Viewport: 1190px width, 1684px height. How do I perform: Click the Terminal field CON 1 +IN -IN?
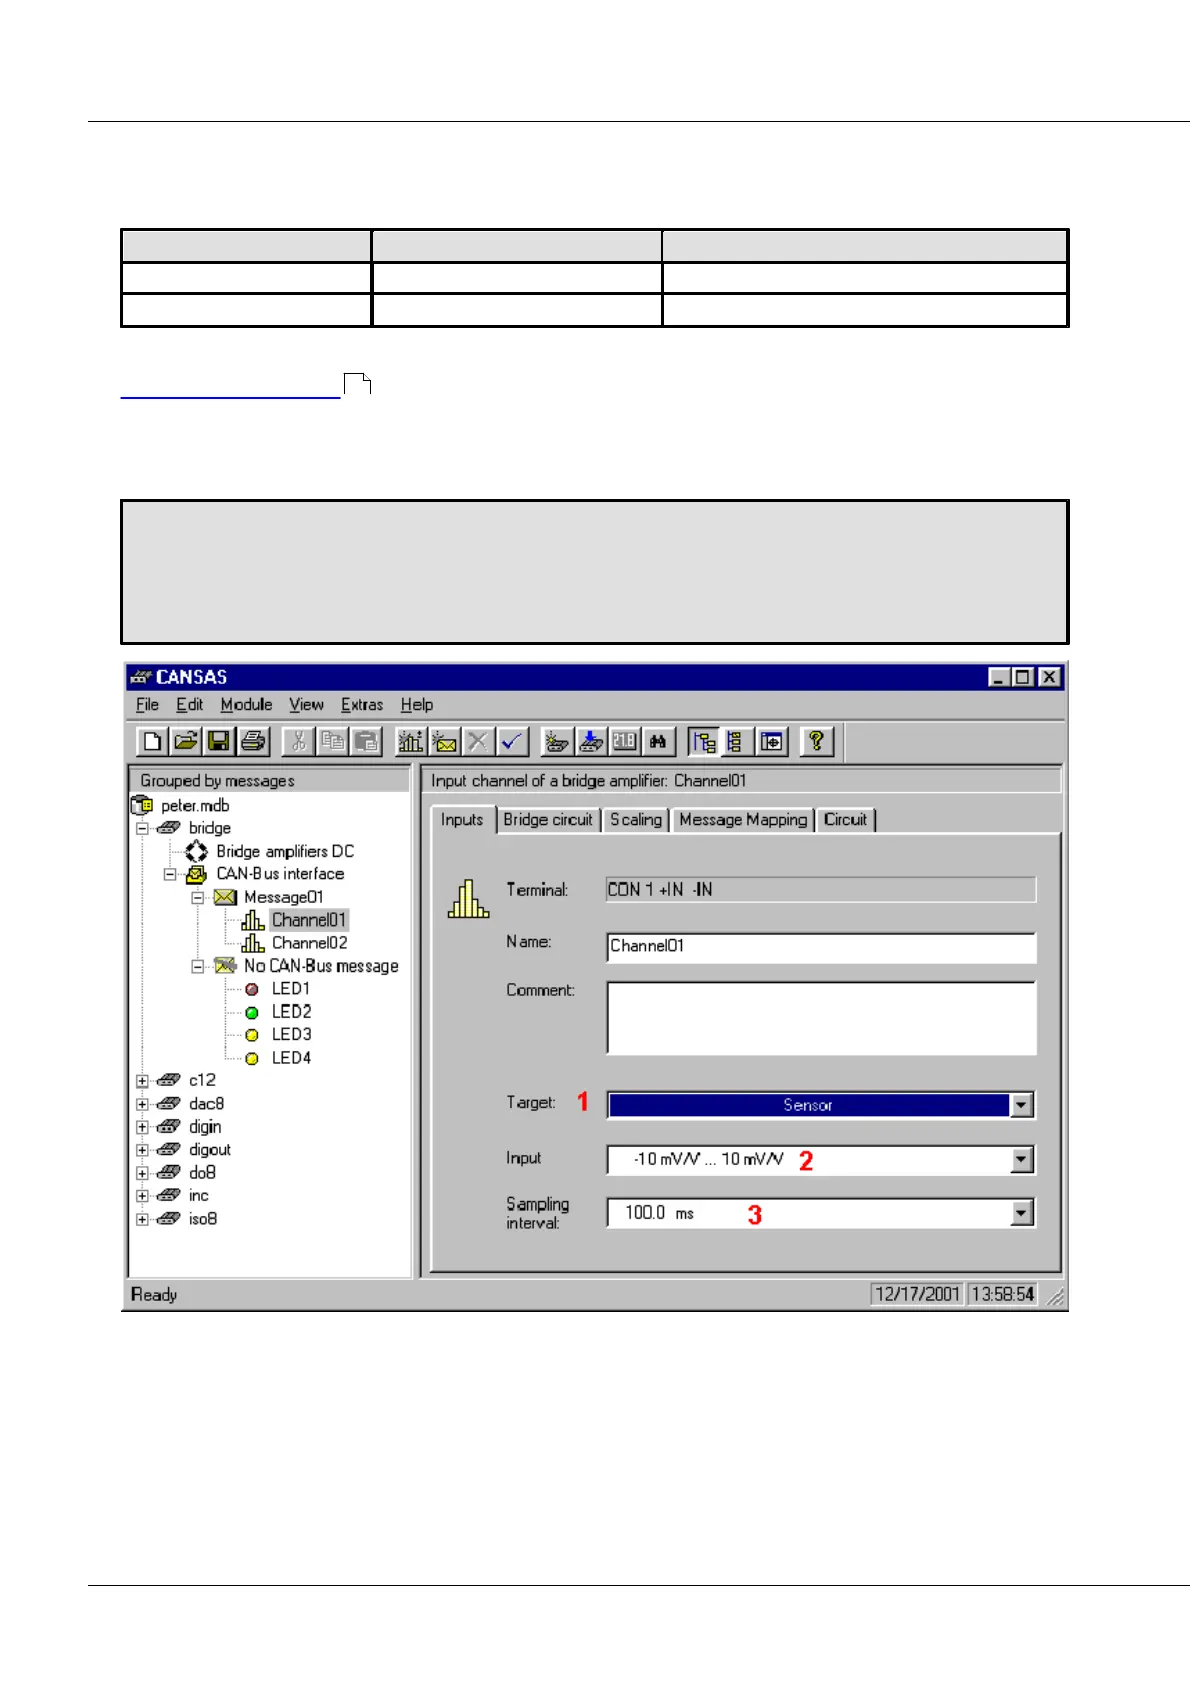(821, 890)
